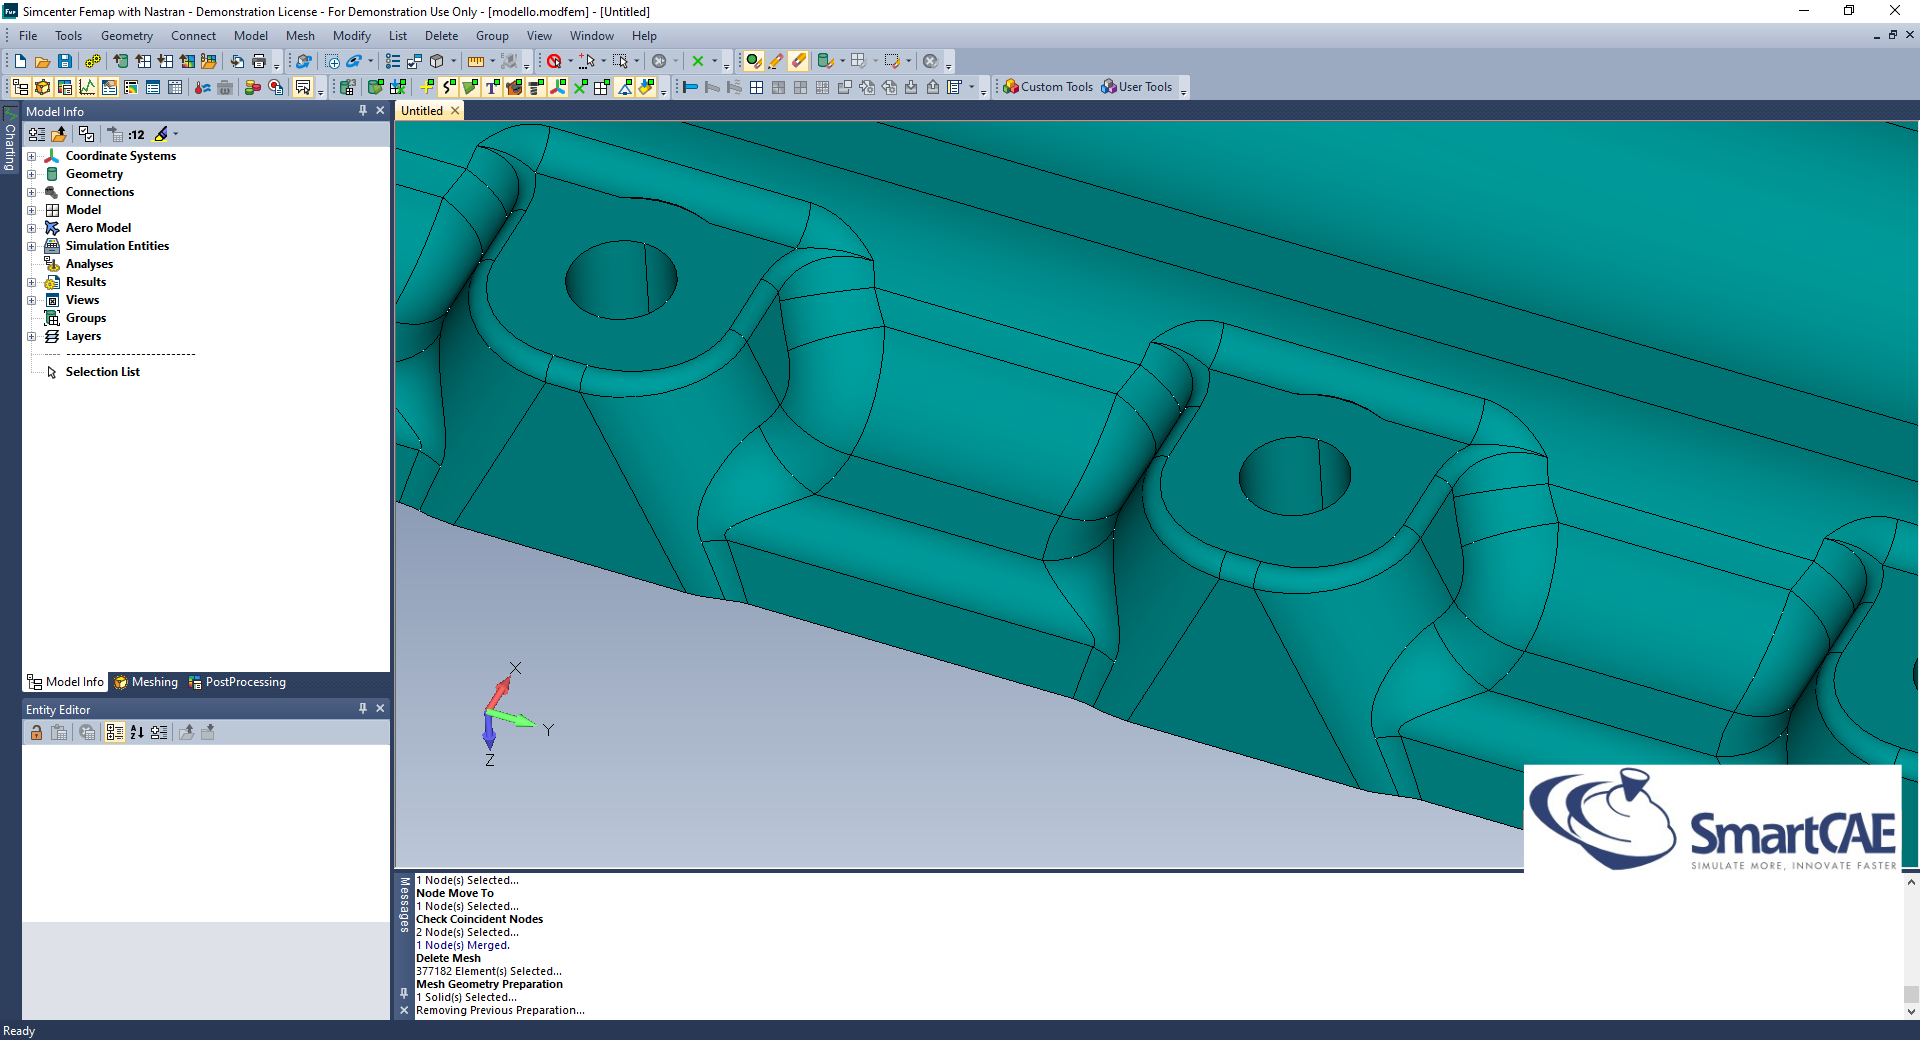Click the thermometer Analysis Monitor icon
The width and height of the screenshot is (1920, 1040).
click(x=203, y=87)
